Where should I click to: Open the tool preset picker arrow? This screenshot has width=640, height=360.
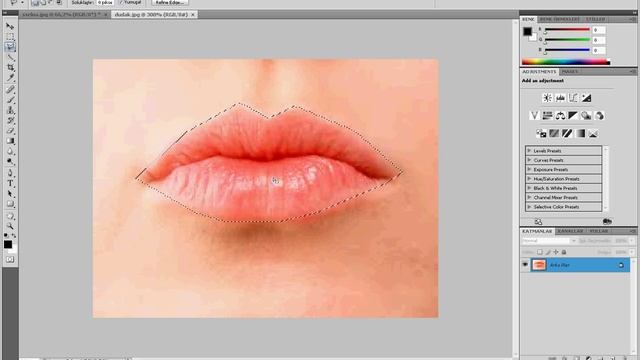pos(22,2)
